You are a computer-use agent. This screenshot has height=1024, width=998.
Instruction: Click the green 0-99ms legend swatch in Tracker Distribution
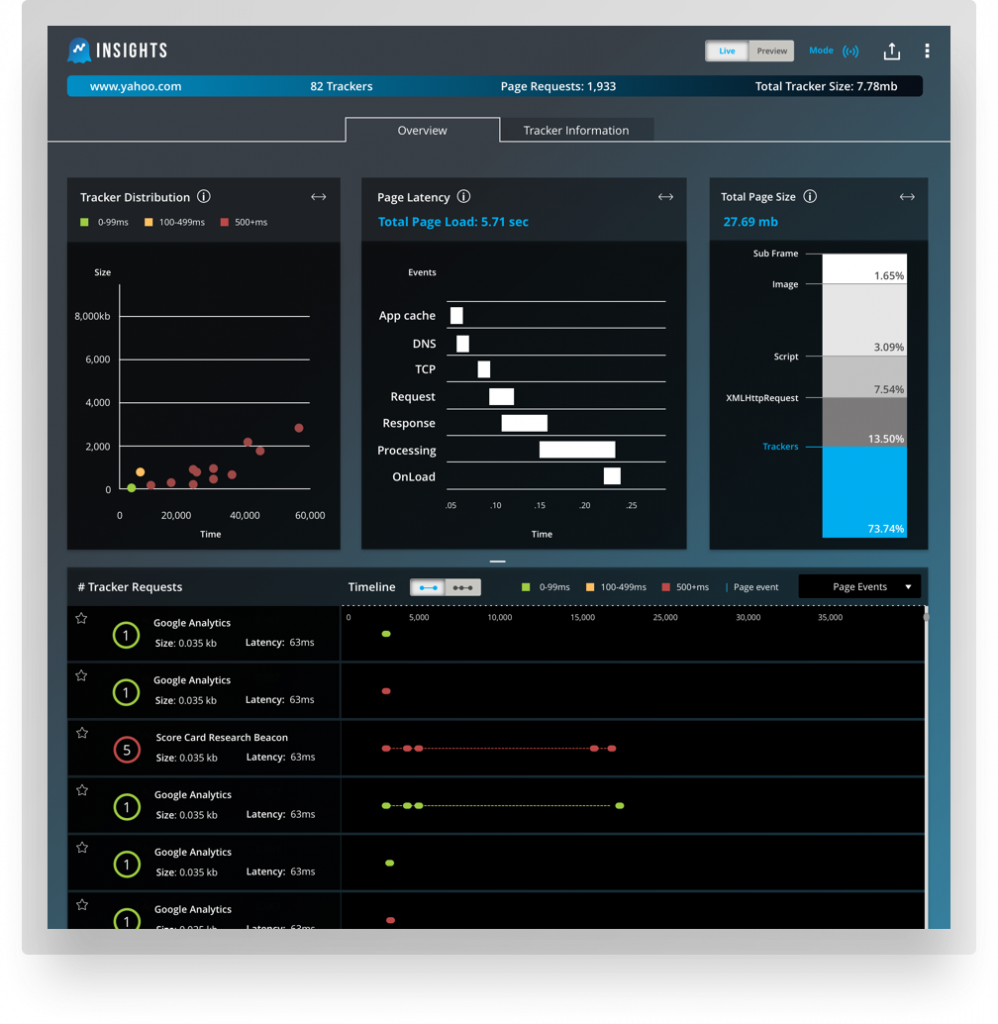(84, 223)
